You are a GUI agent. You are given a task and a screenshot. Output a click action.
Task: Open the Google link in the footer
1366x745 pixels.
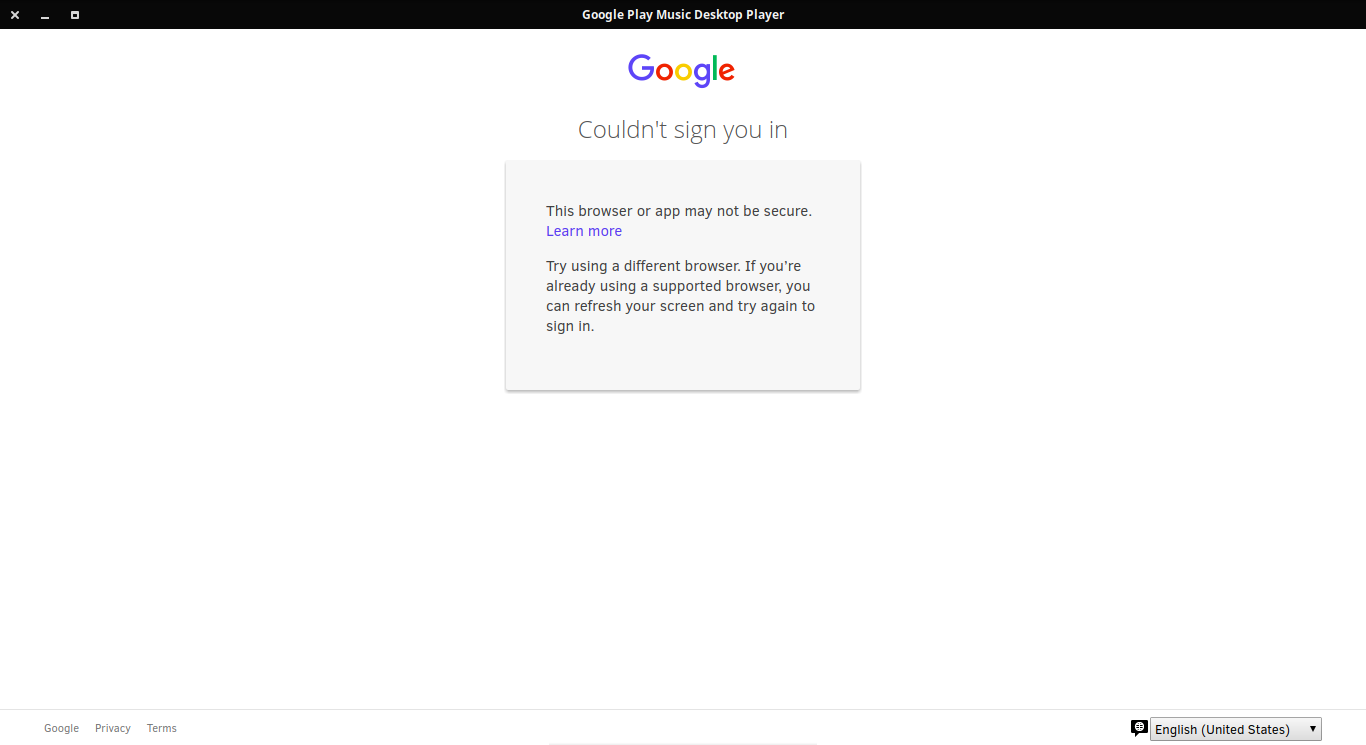point(61,728)
